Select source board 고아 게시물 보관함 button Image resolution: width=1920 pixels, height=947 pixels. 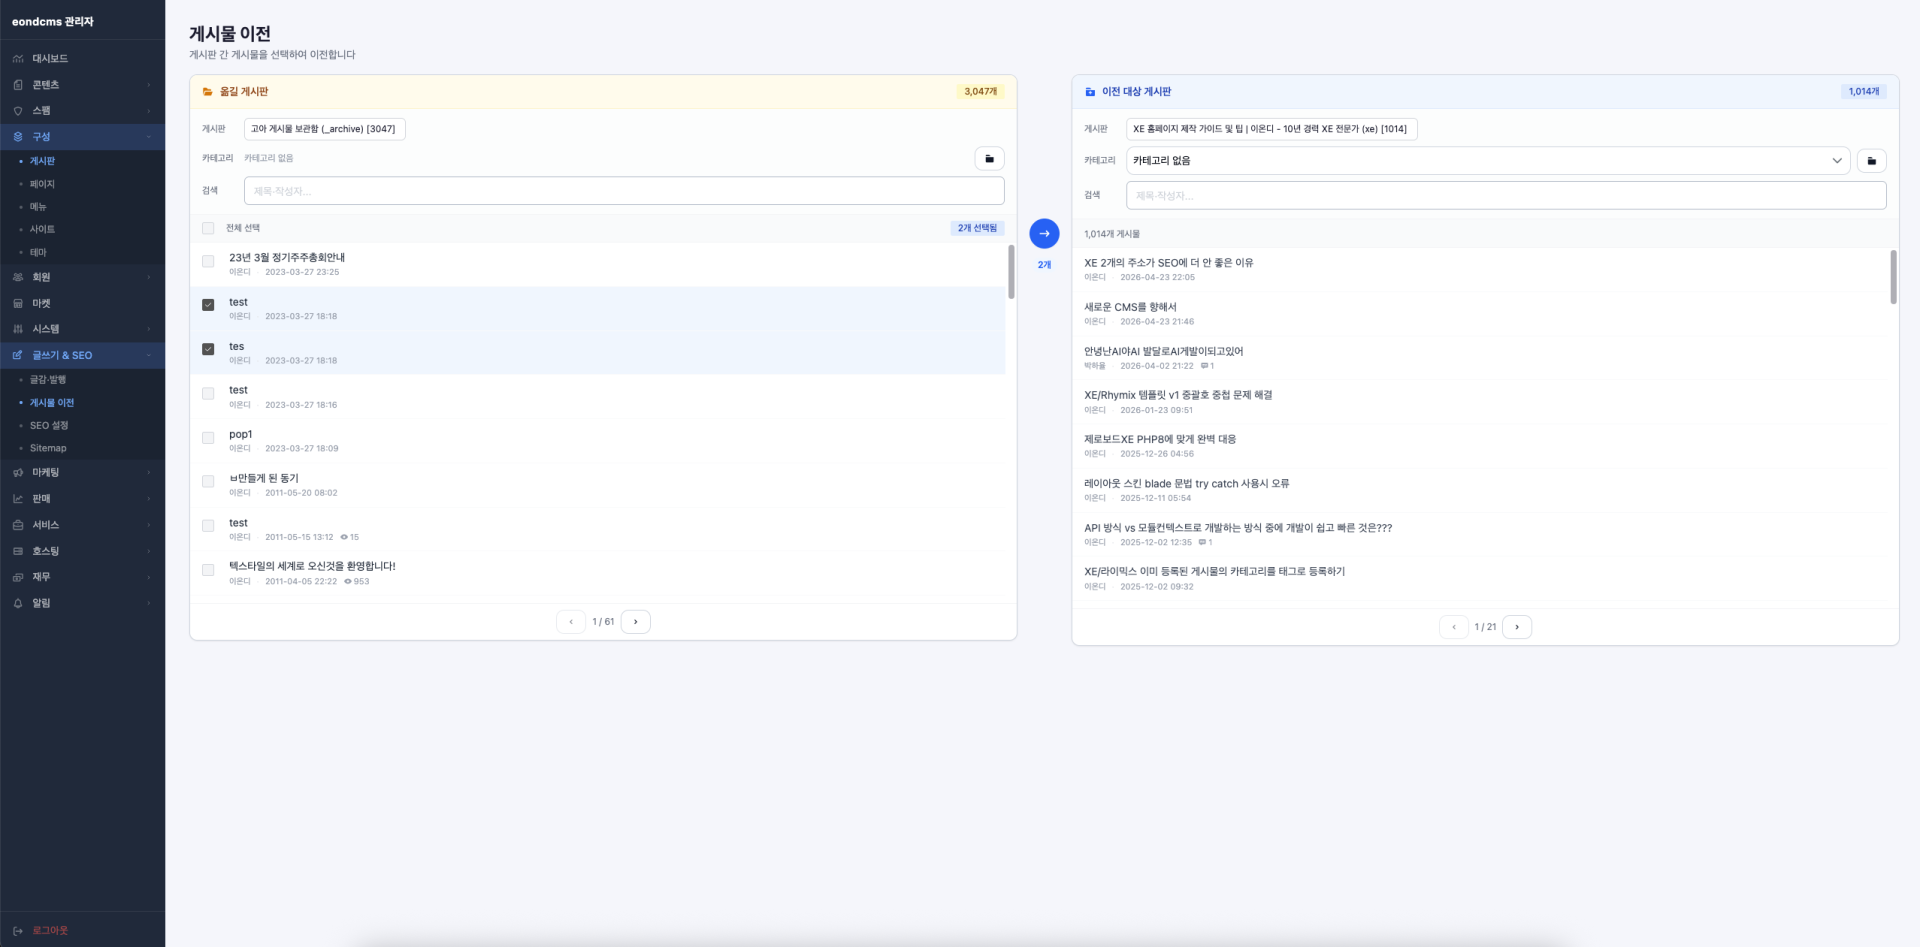tap(324, 129)
